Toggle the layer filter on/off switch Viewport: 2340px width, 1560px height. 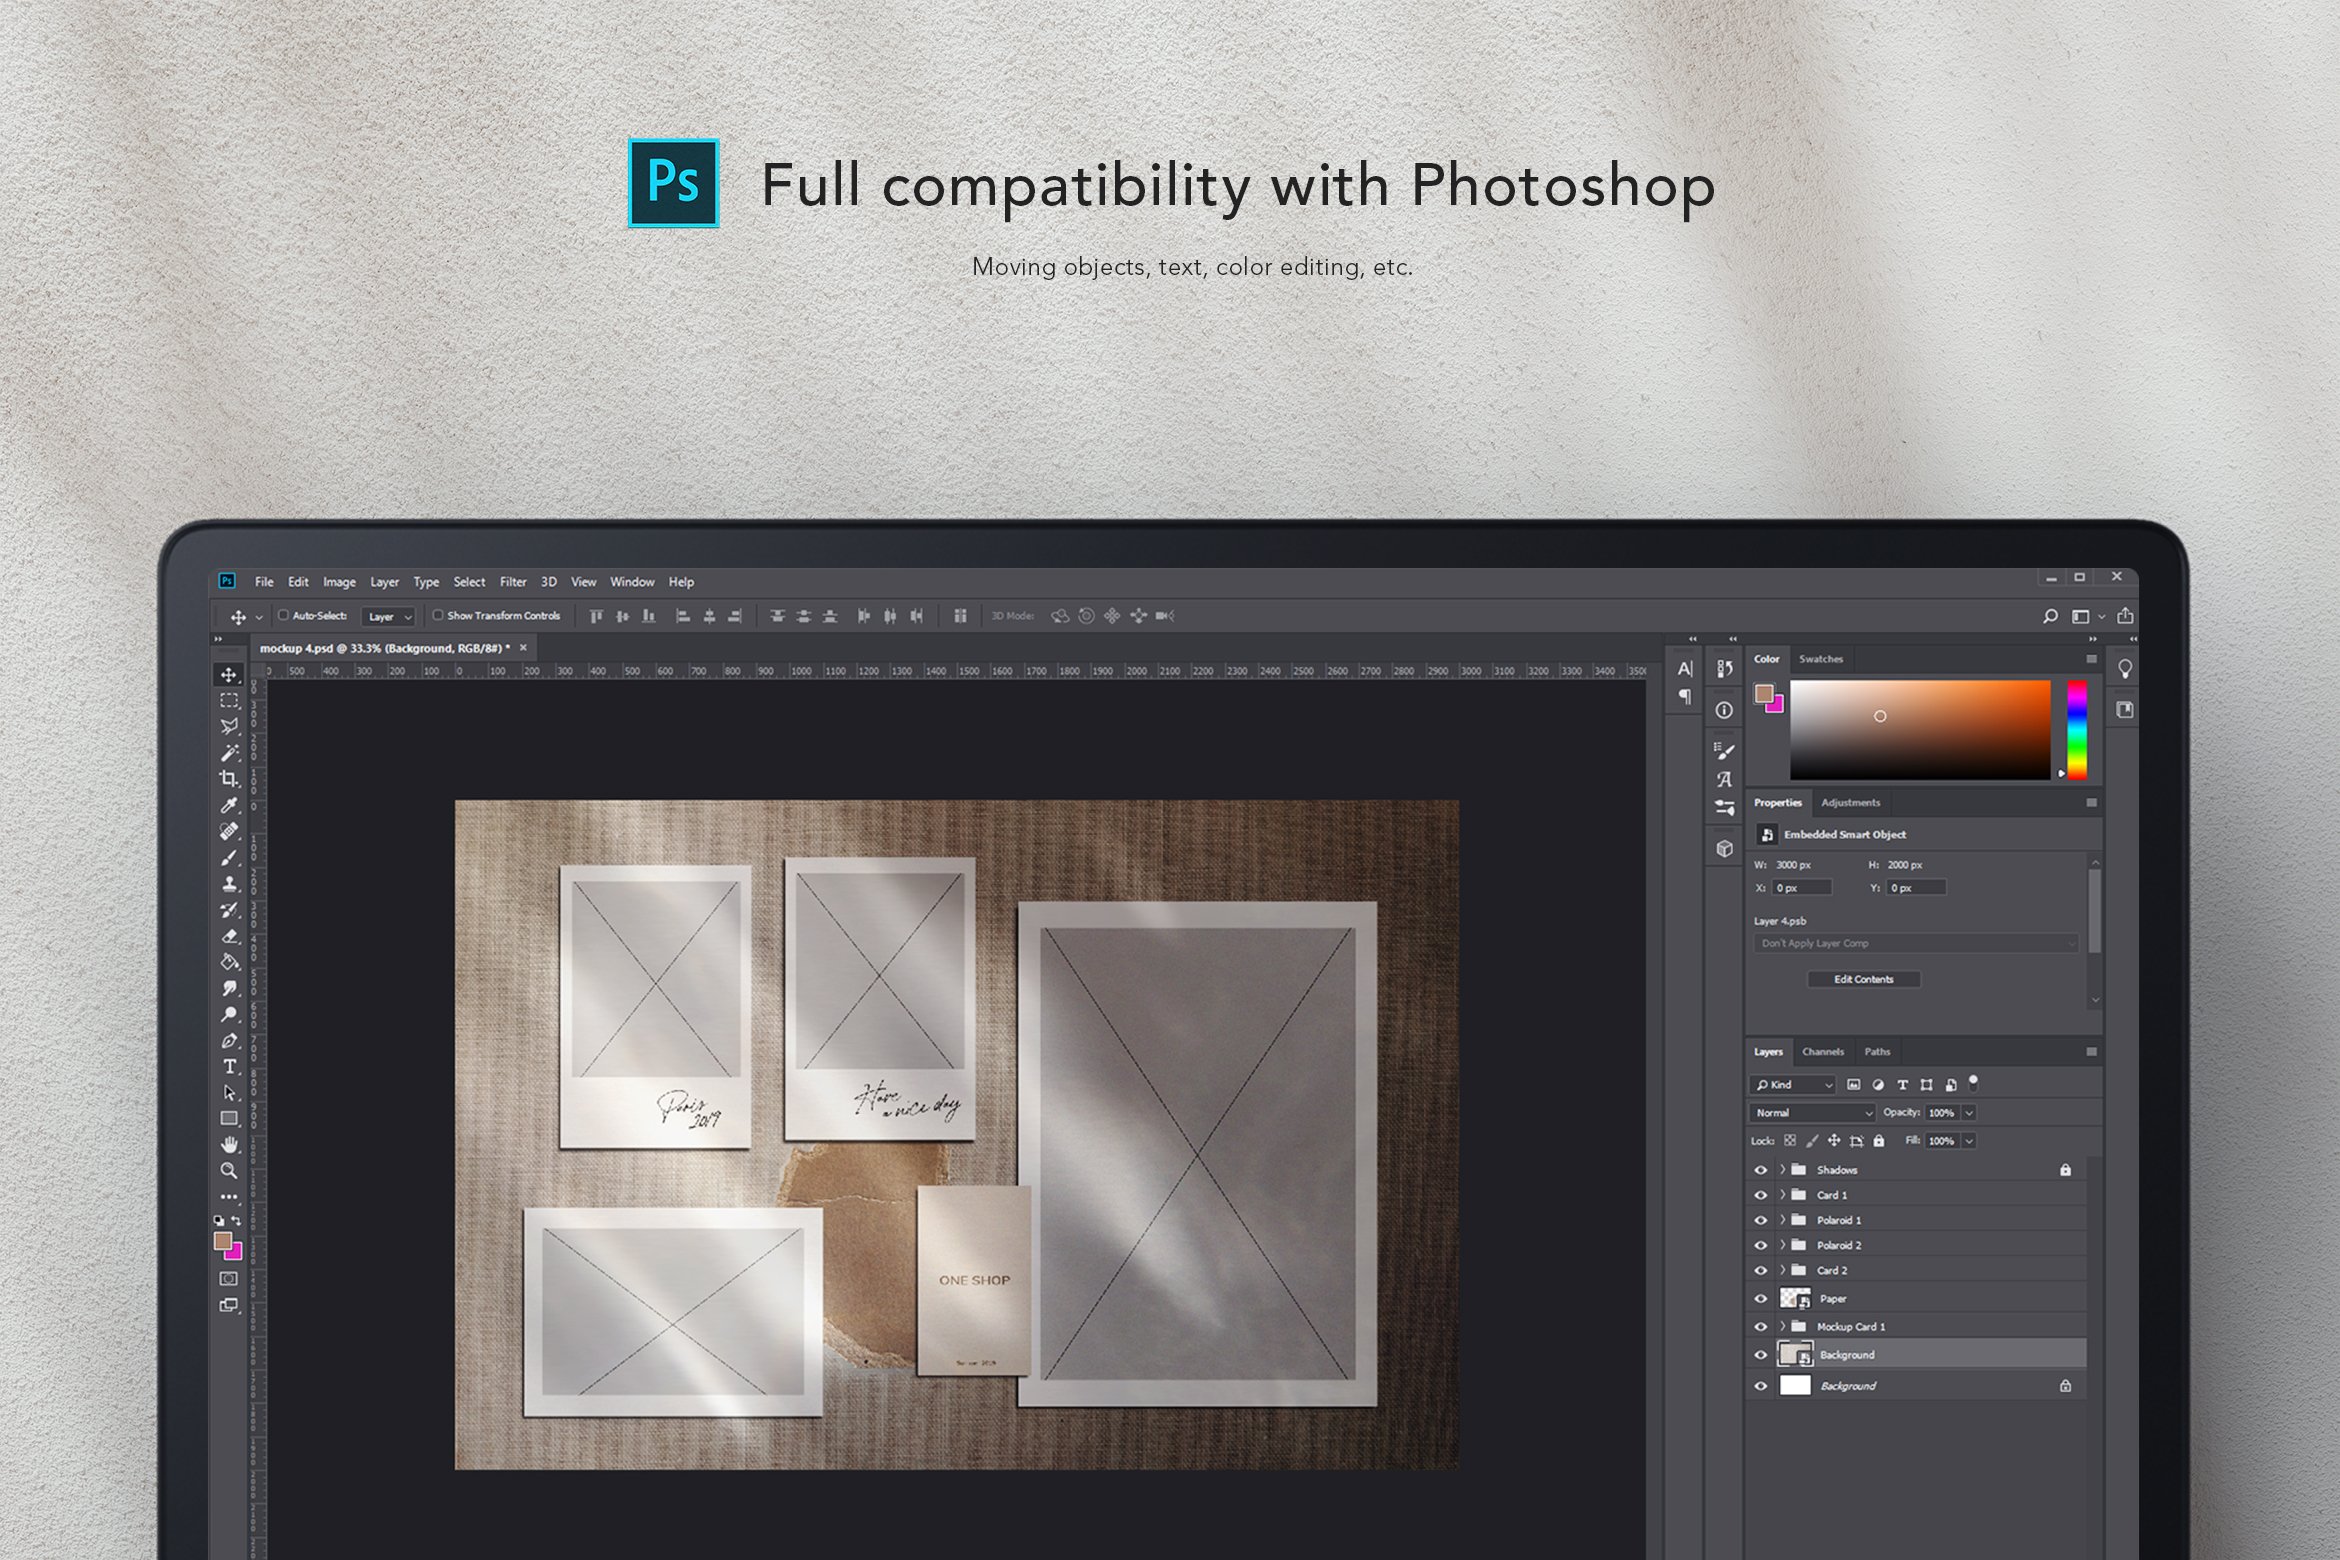click(x=1973, y=1083)
